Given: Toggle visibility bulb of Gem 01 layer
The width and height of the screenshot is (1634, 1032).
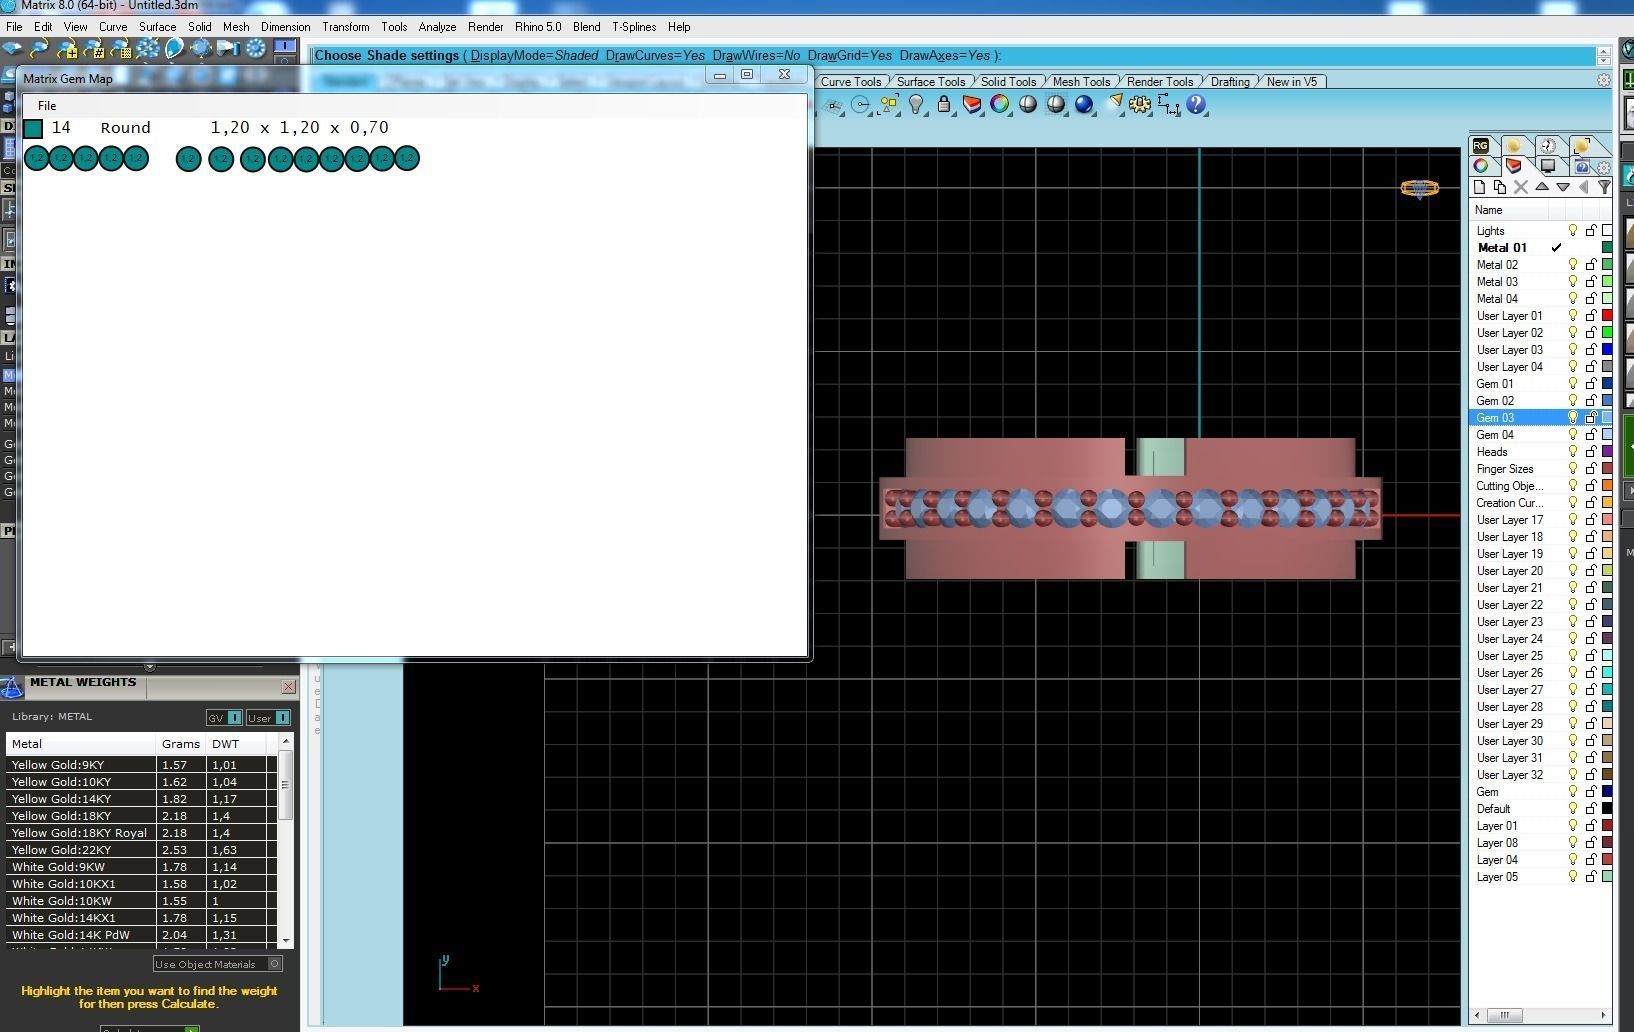Looking at the screenshot, I should (x=1573, y=384).
